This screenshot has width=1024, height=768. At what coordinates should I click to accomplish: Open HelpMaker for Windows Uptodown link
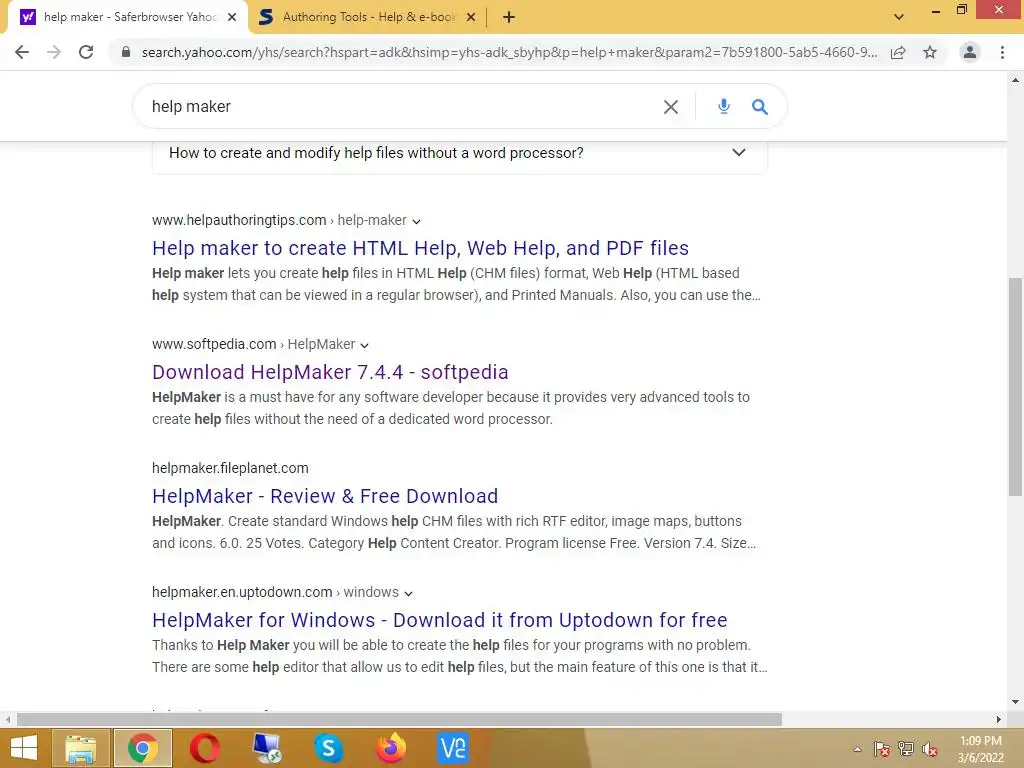click(x=440, y=620)
